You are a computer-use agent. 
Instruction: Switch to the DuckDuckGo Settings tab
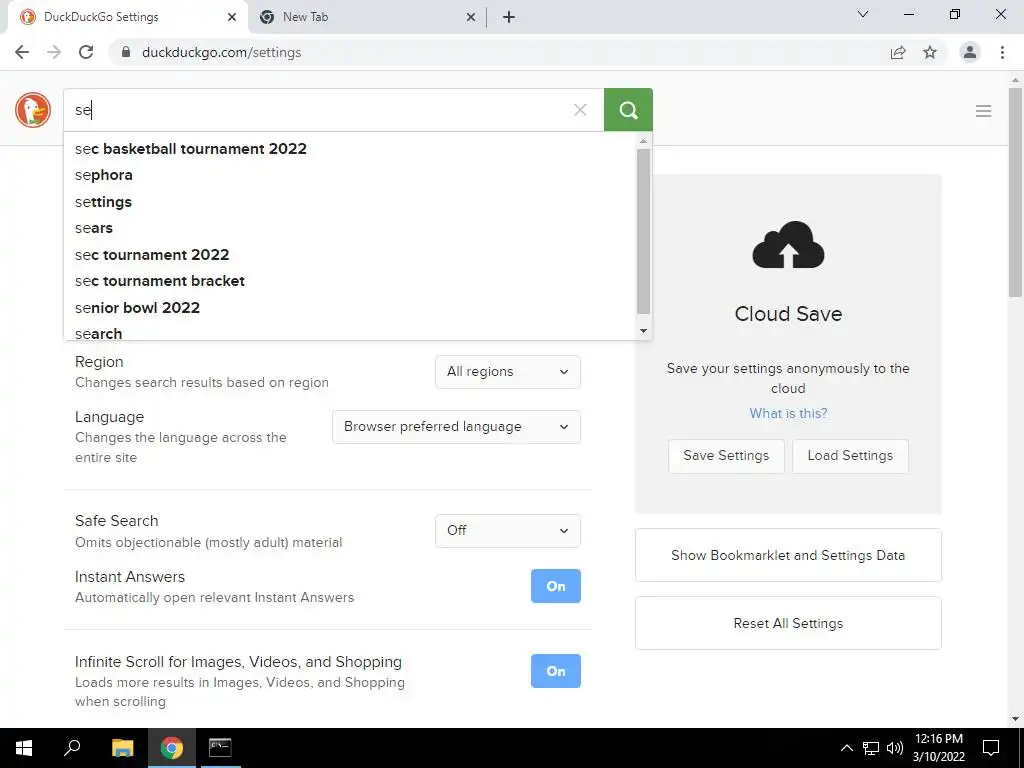(127, 17)
